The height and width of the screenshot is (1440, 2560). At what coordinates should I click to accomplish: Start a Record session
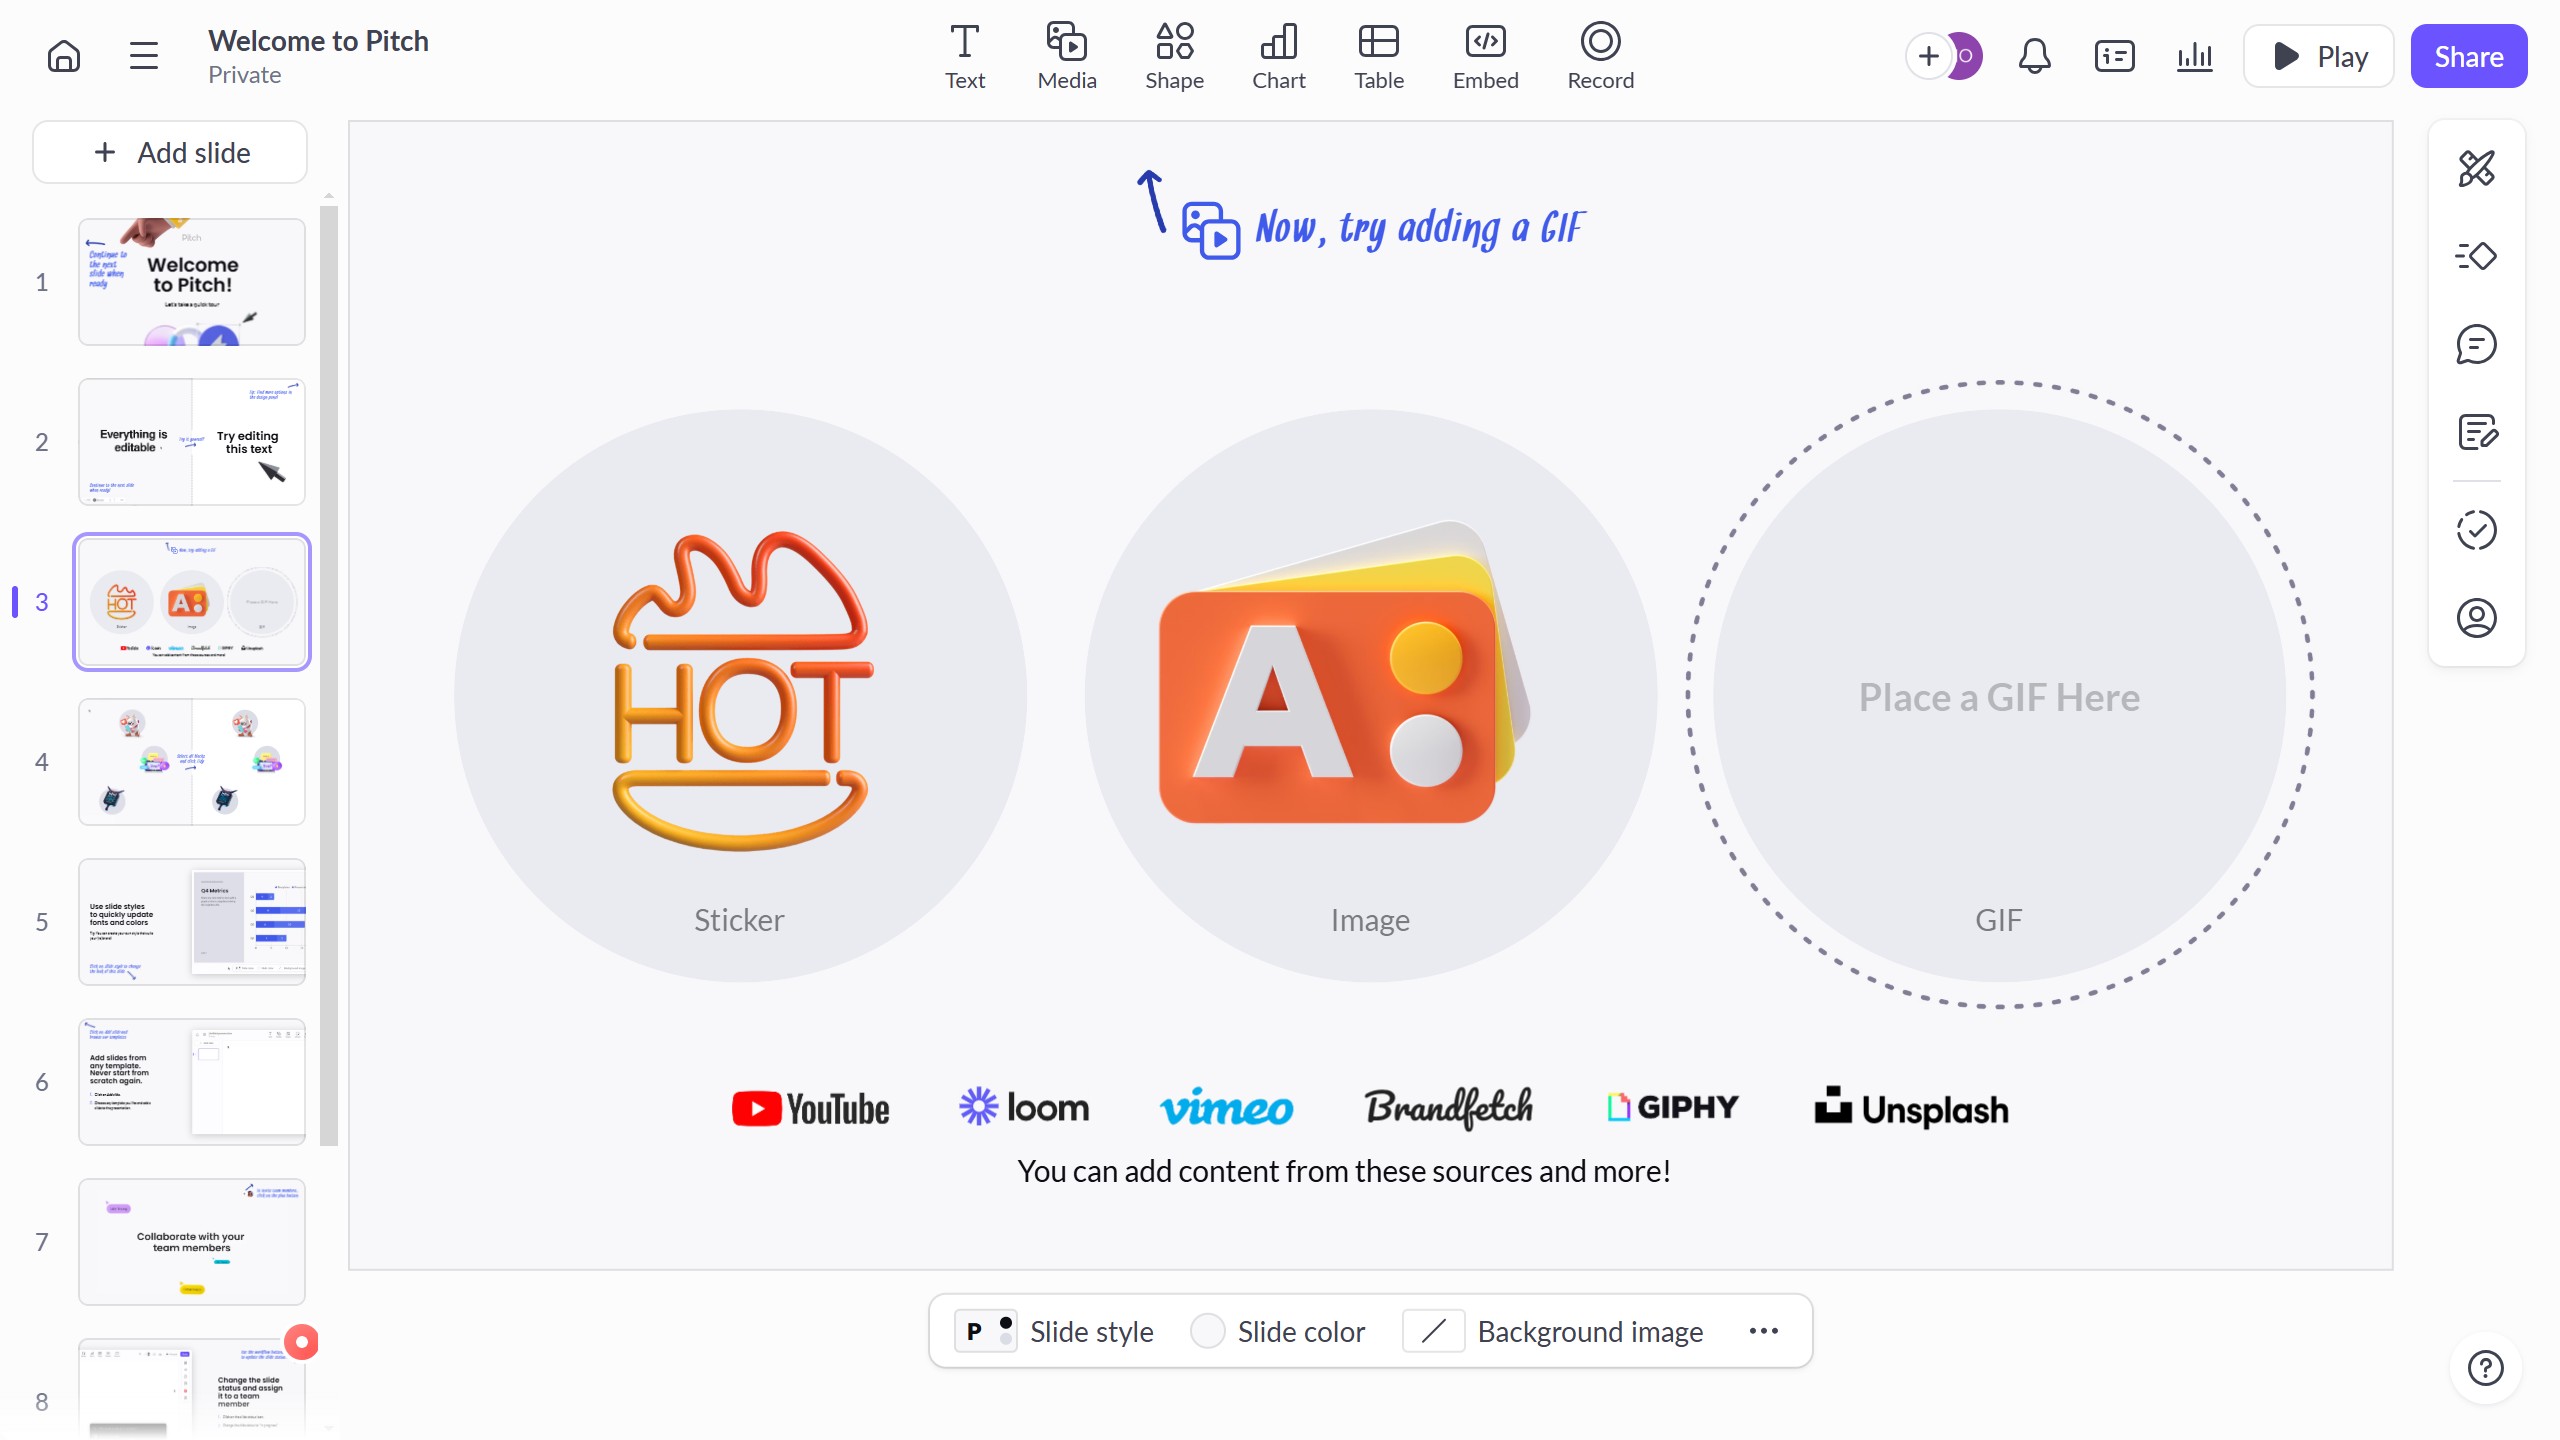click(1600, 56)
